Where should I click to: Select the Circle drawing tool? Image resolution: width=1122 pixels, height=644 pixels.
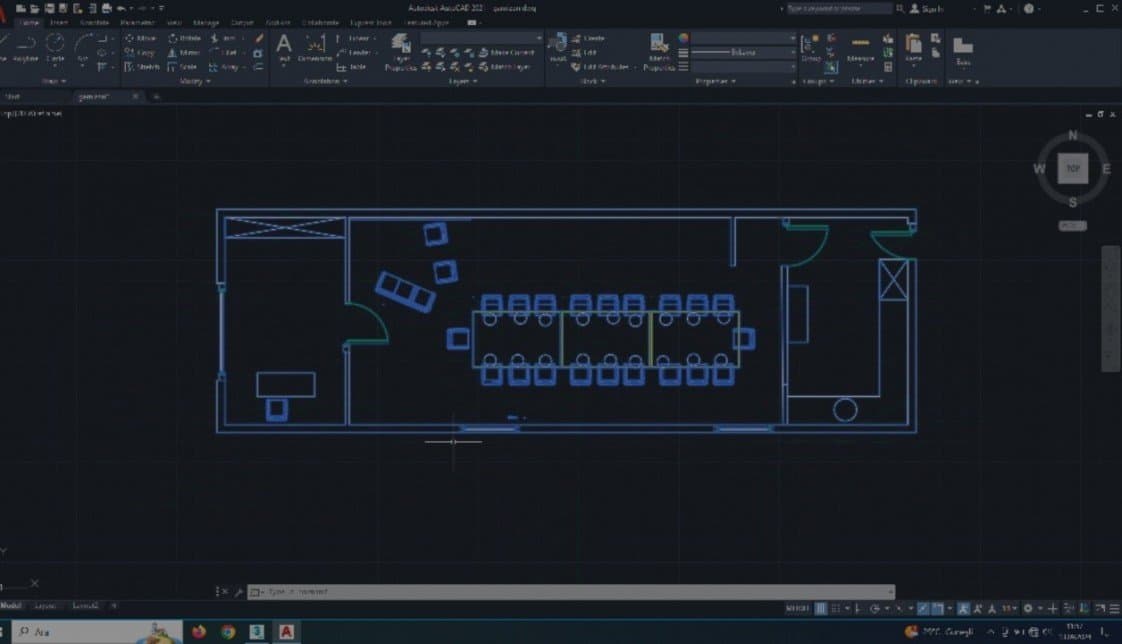pyautogui.click(x=55, y=48)
